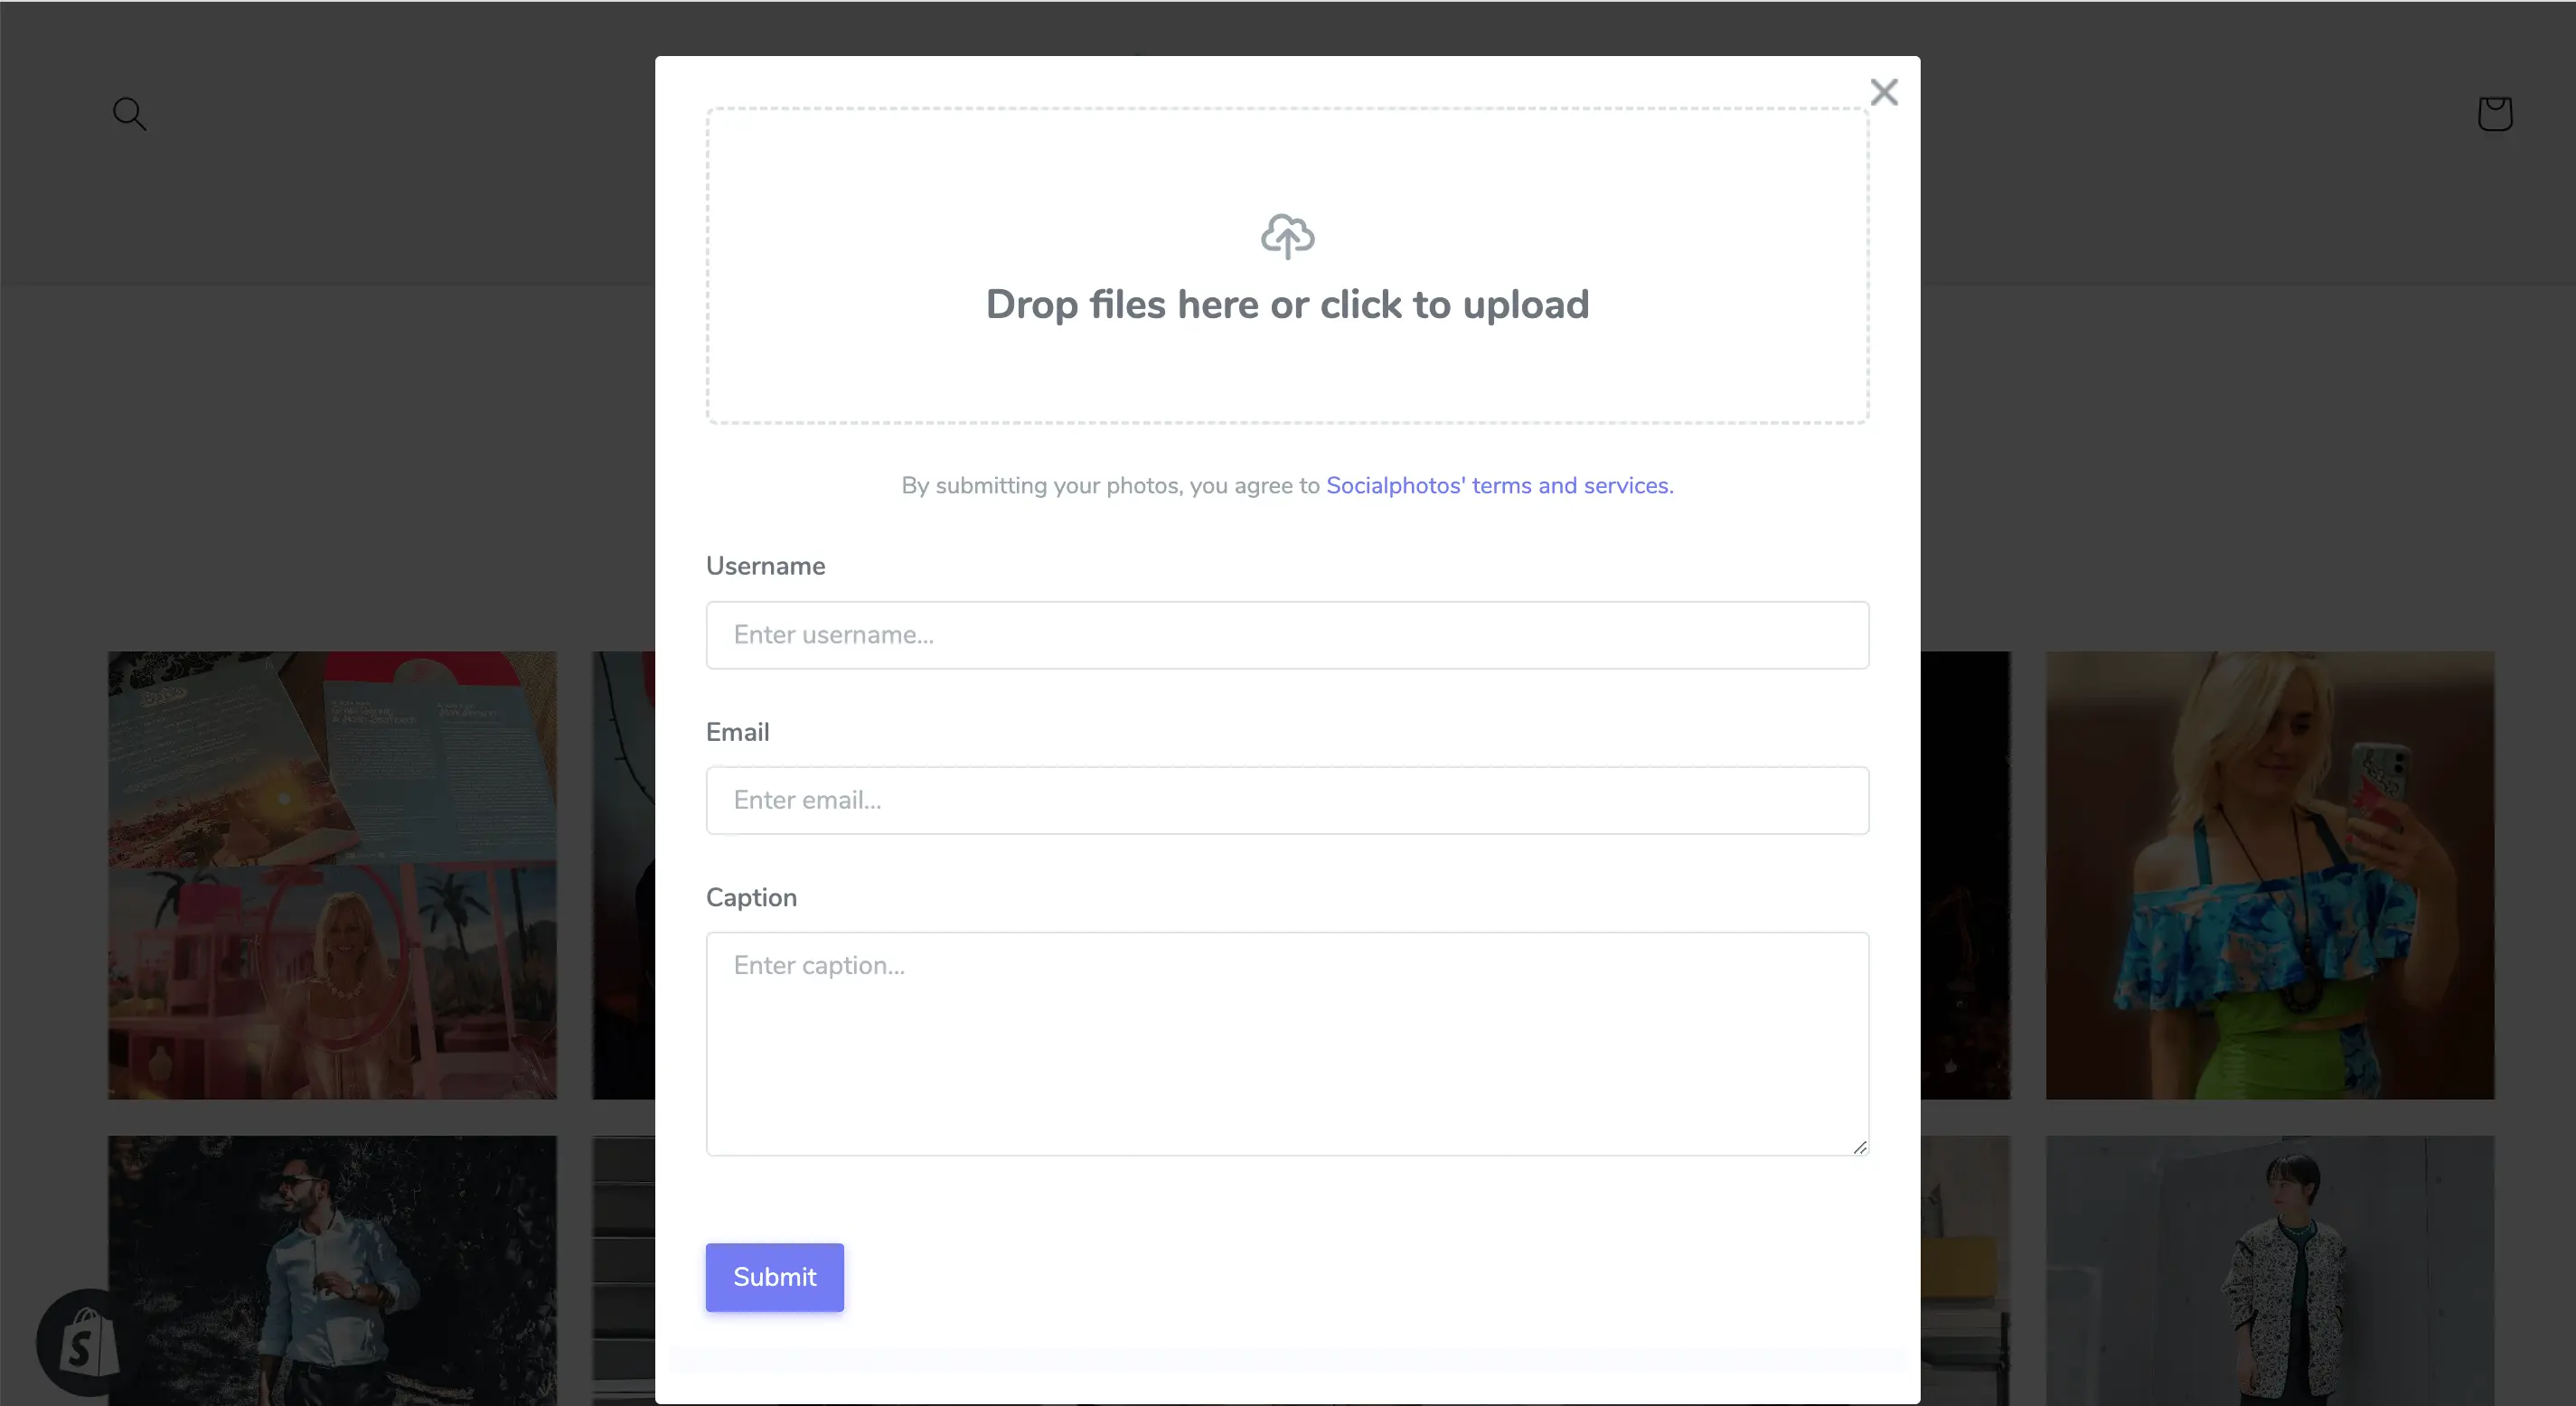Click the search icon top left
The height and width of the screenshot is (1406, 2576).
pyautogui.click(x=128, y=113)
